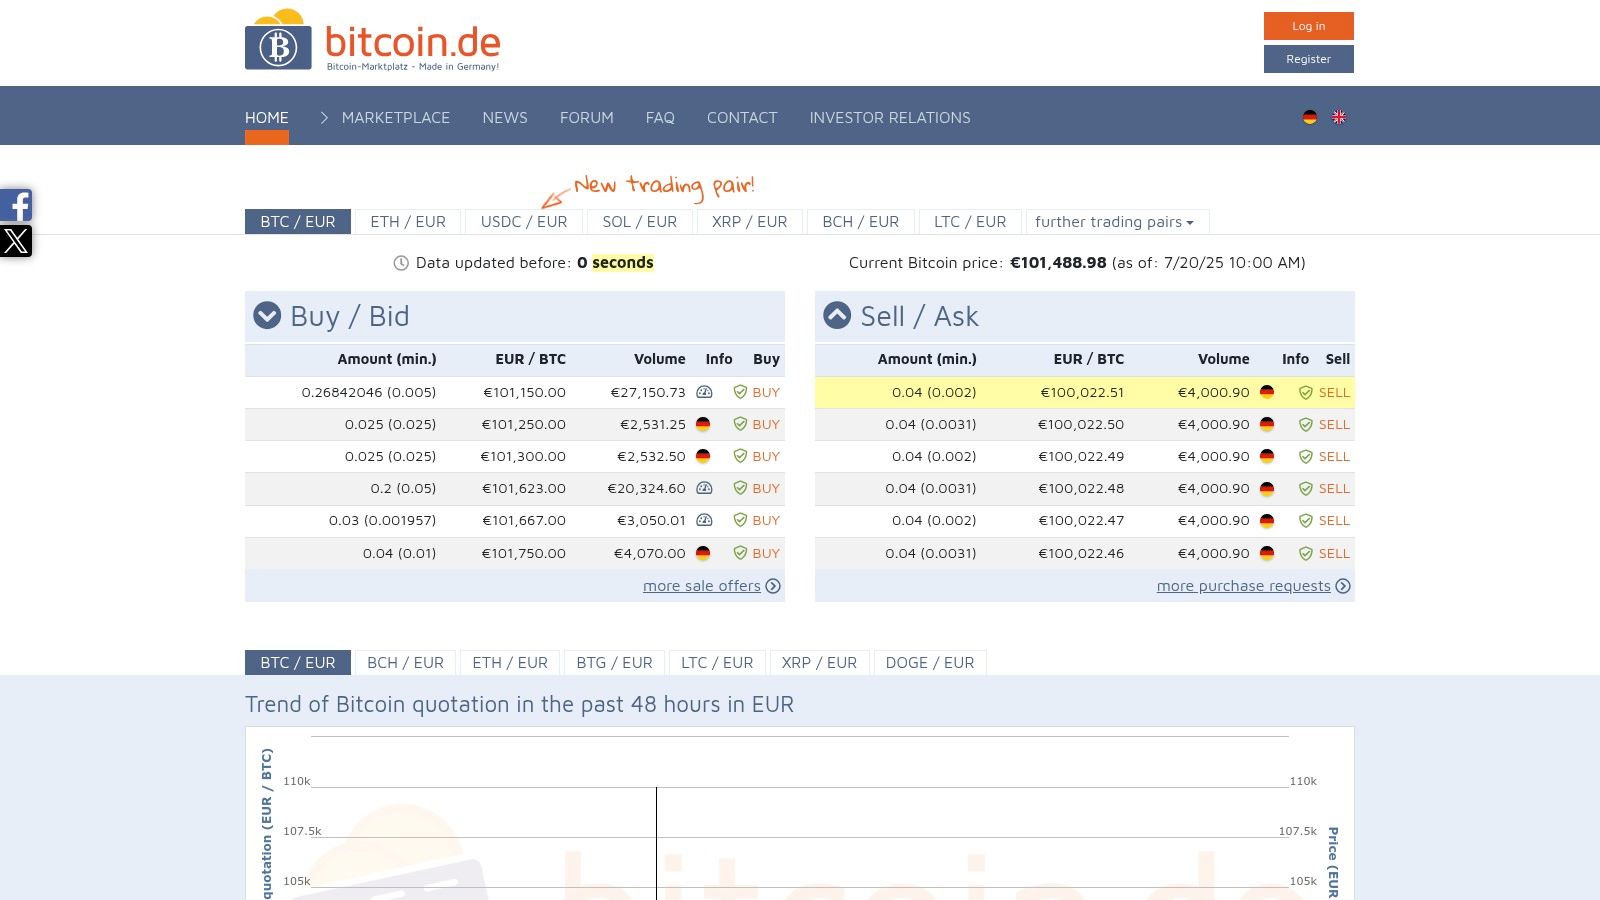Expand the further trading pairs dropdown
The width and height of the screenshot is (1600, 900).
[x=1116, y=222]
